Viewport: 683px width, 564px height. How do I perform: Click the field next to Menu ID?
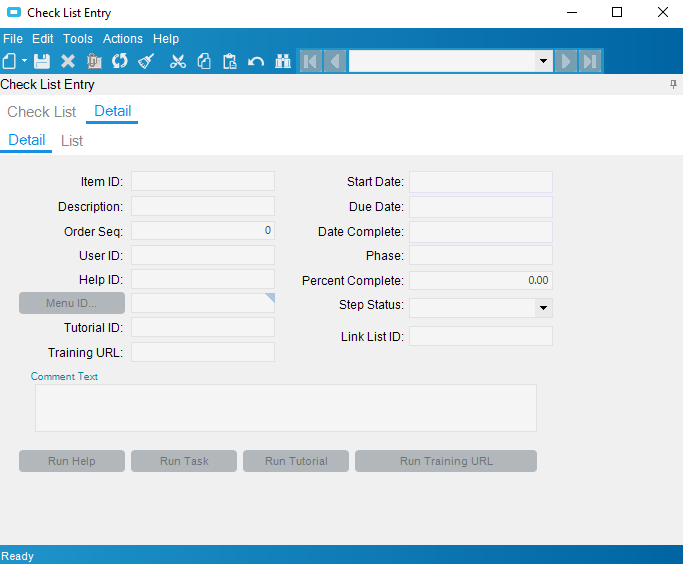(x=203, y=303)
